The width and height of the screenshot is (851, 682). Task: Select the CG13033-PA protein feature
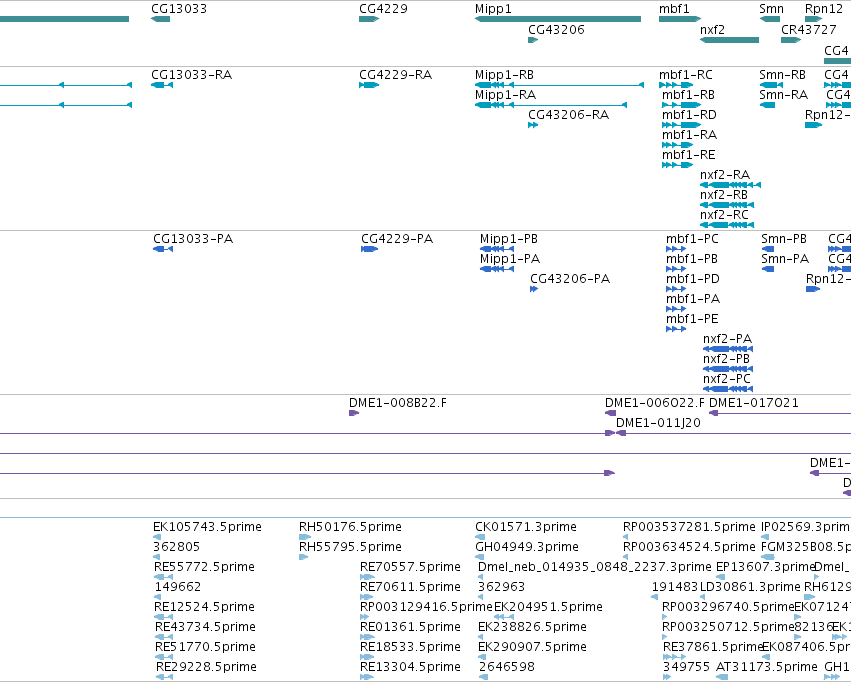(x=163, y=249)
